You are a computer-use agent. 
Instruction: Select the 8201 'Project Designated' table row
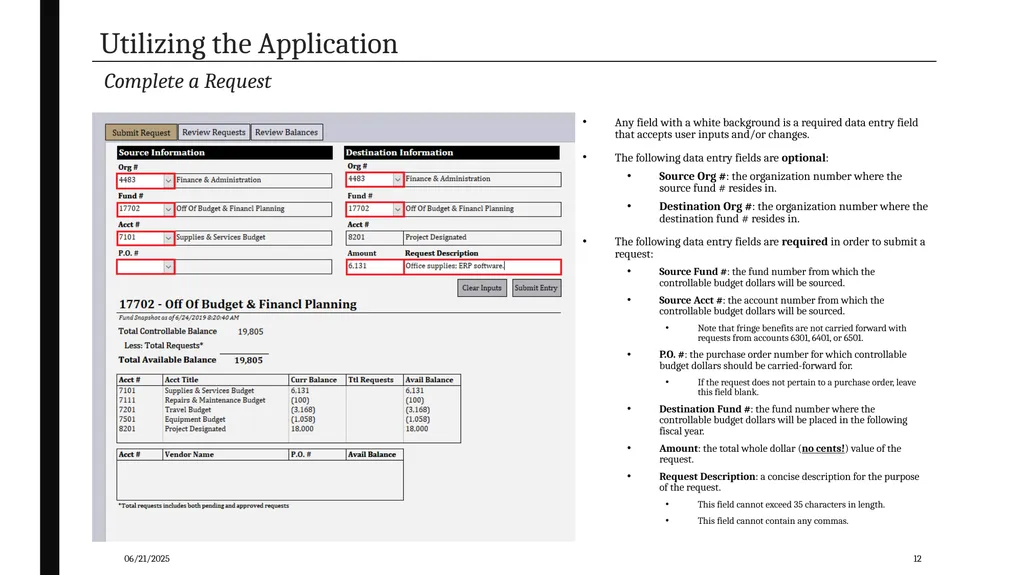pyautogui.click(x=289, y=429)
